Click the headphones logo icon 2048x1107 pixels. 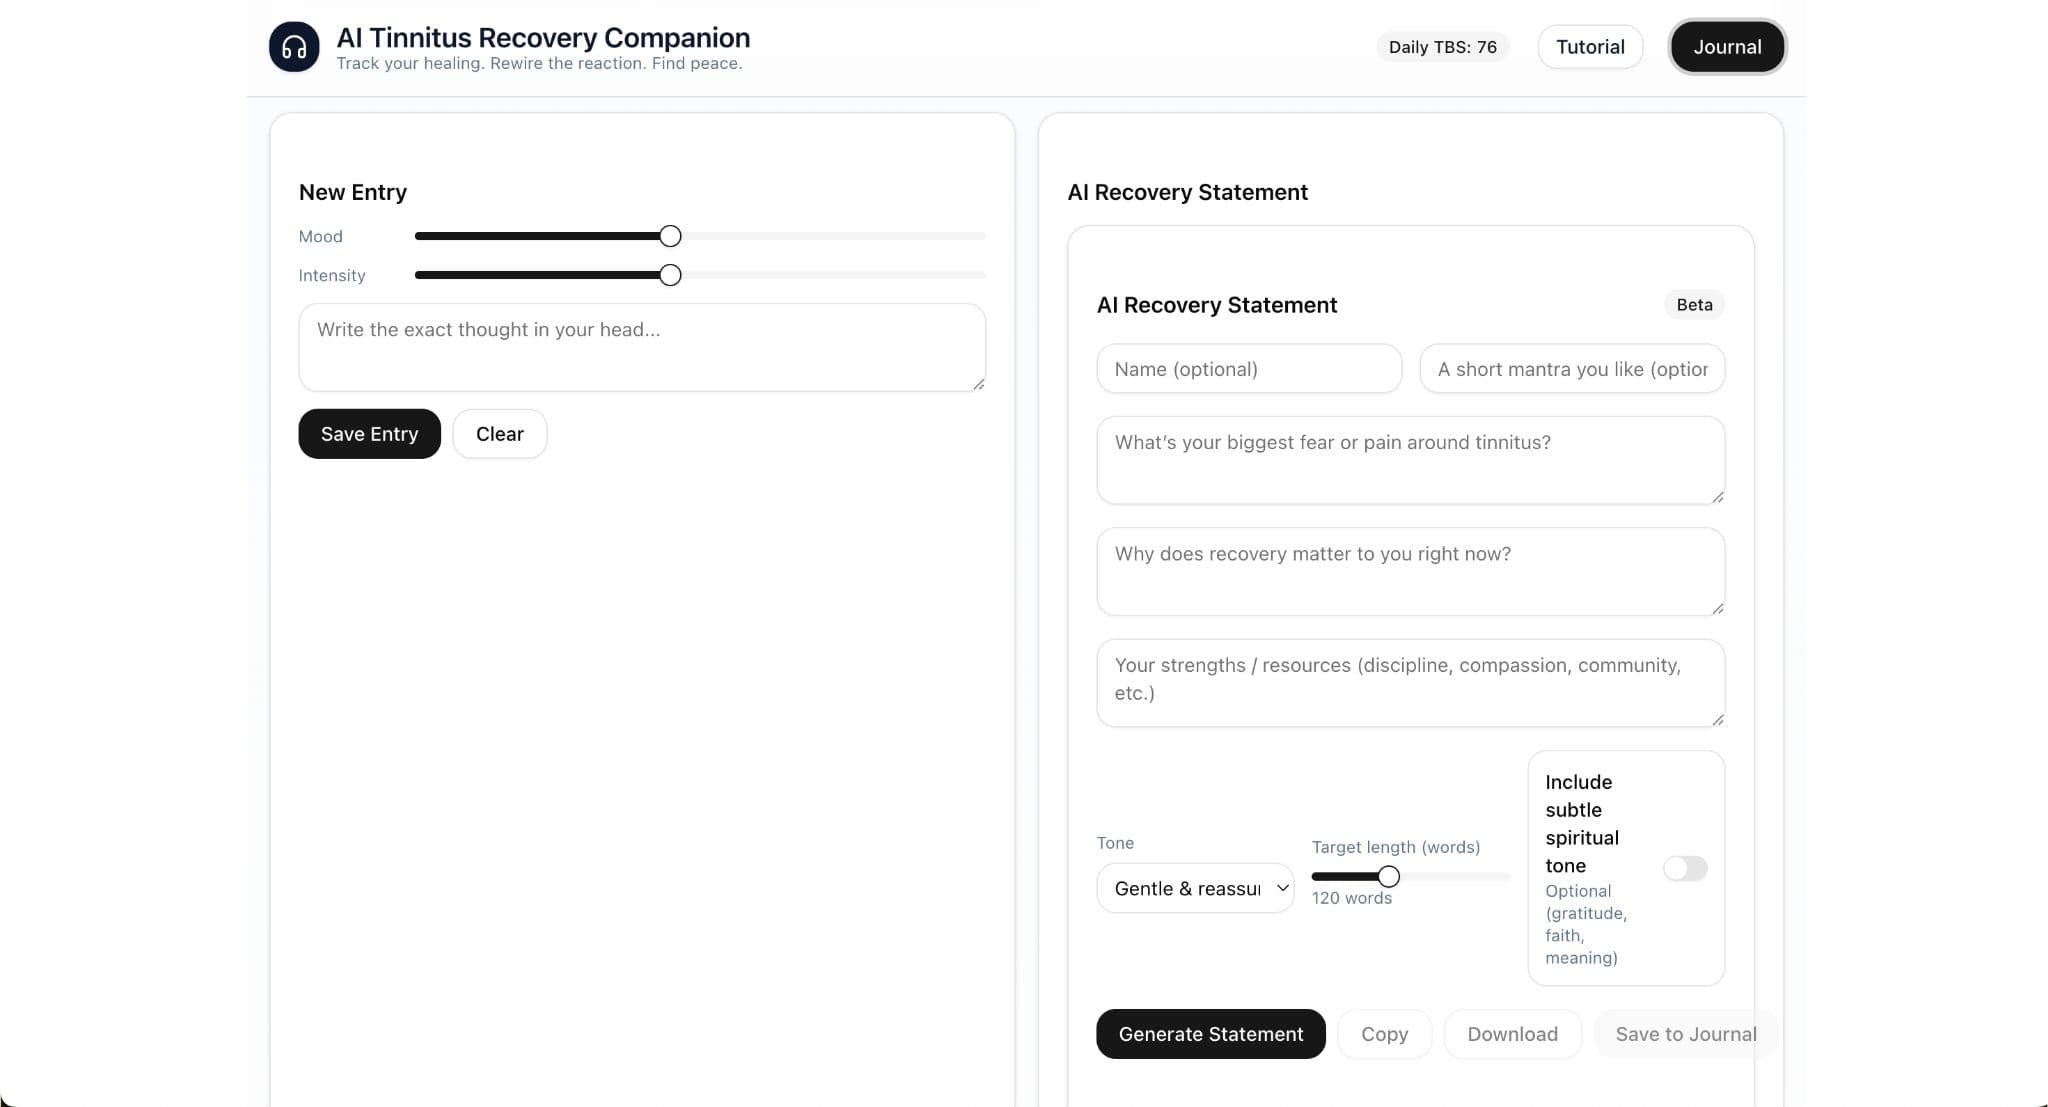tap(294, 46)
